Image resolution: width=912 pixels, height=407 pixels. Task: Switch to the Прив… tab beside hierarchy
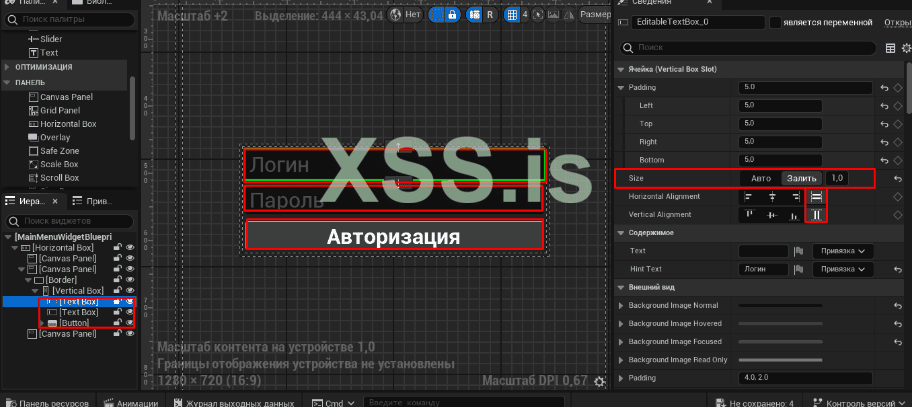pyautogui.click(x=92, y=201)
